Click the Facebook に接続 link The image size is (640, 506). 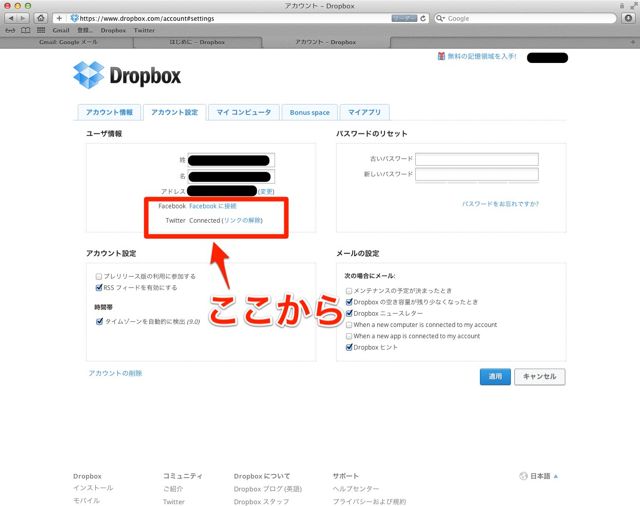click(x=213, y=206)
